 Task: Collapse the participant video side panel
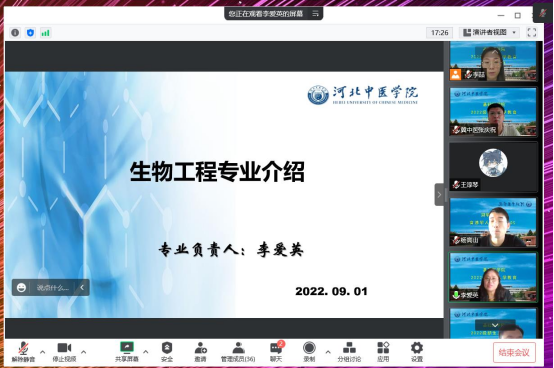[439, 195]
